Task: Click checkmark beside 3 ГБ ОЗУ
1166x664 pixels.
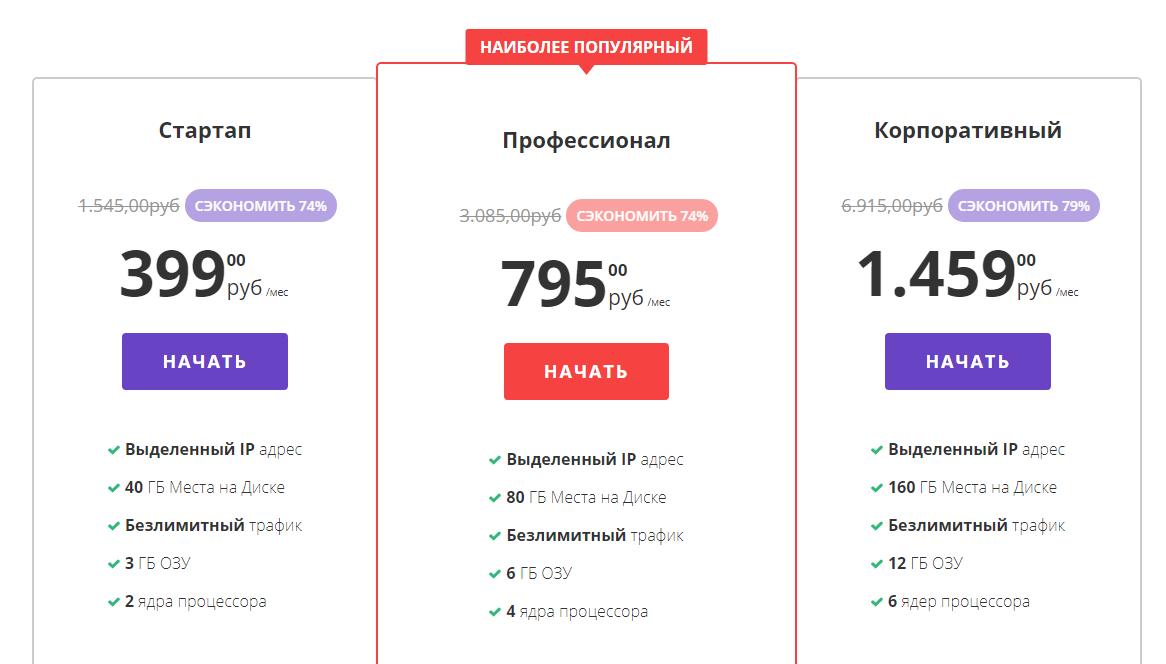Action: tap(114, 564)
